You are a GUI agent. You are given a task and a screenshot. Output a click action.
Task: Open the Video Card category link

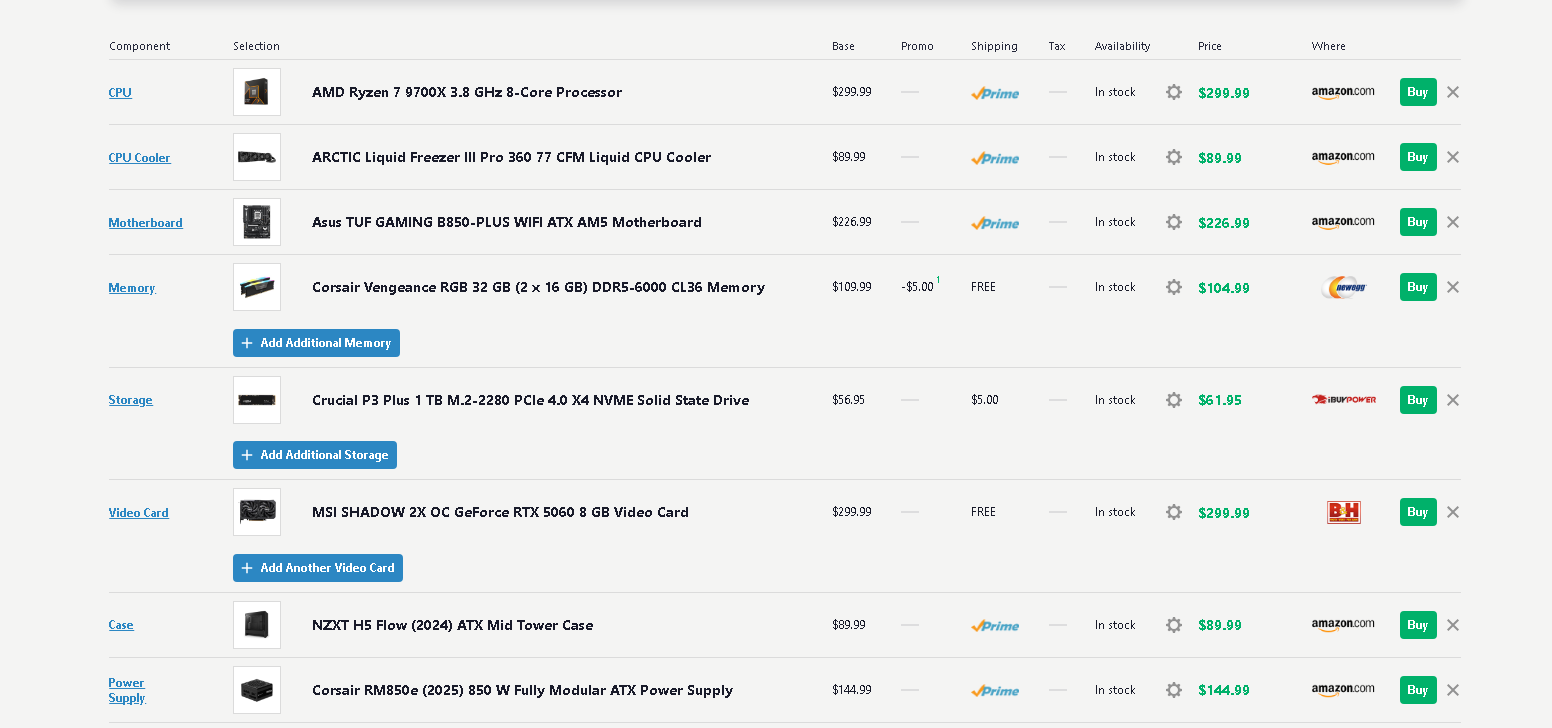(x=139, y=513)
